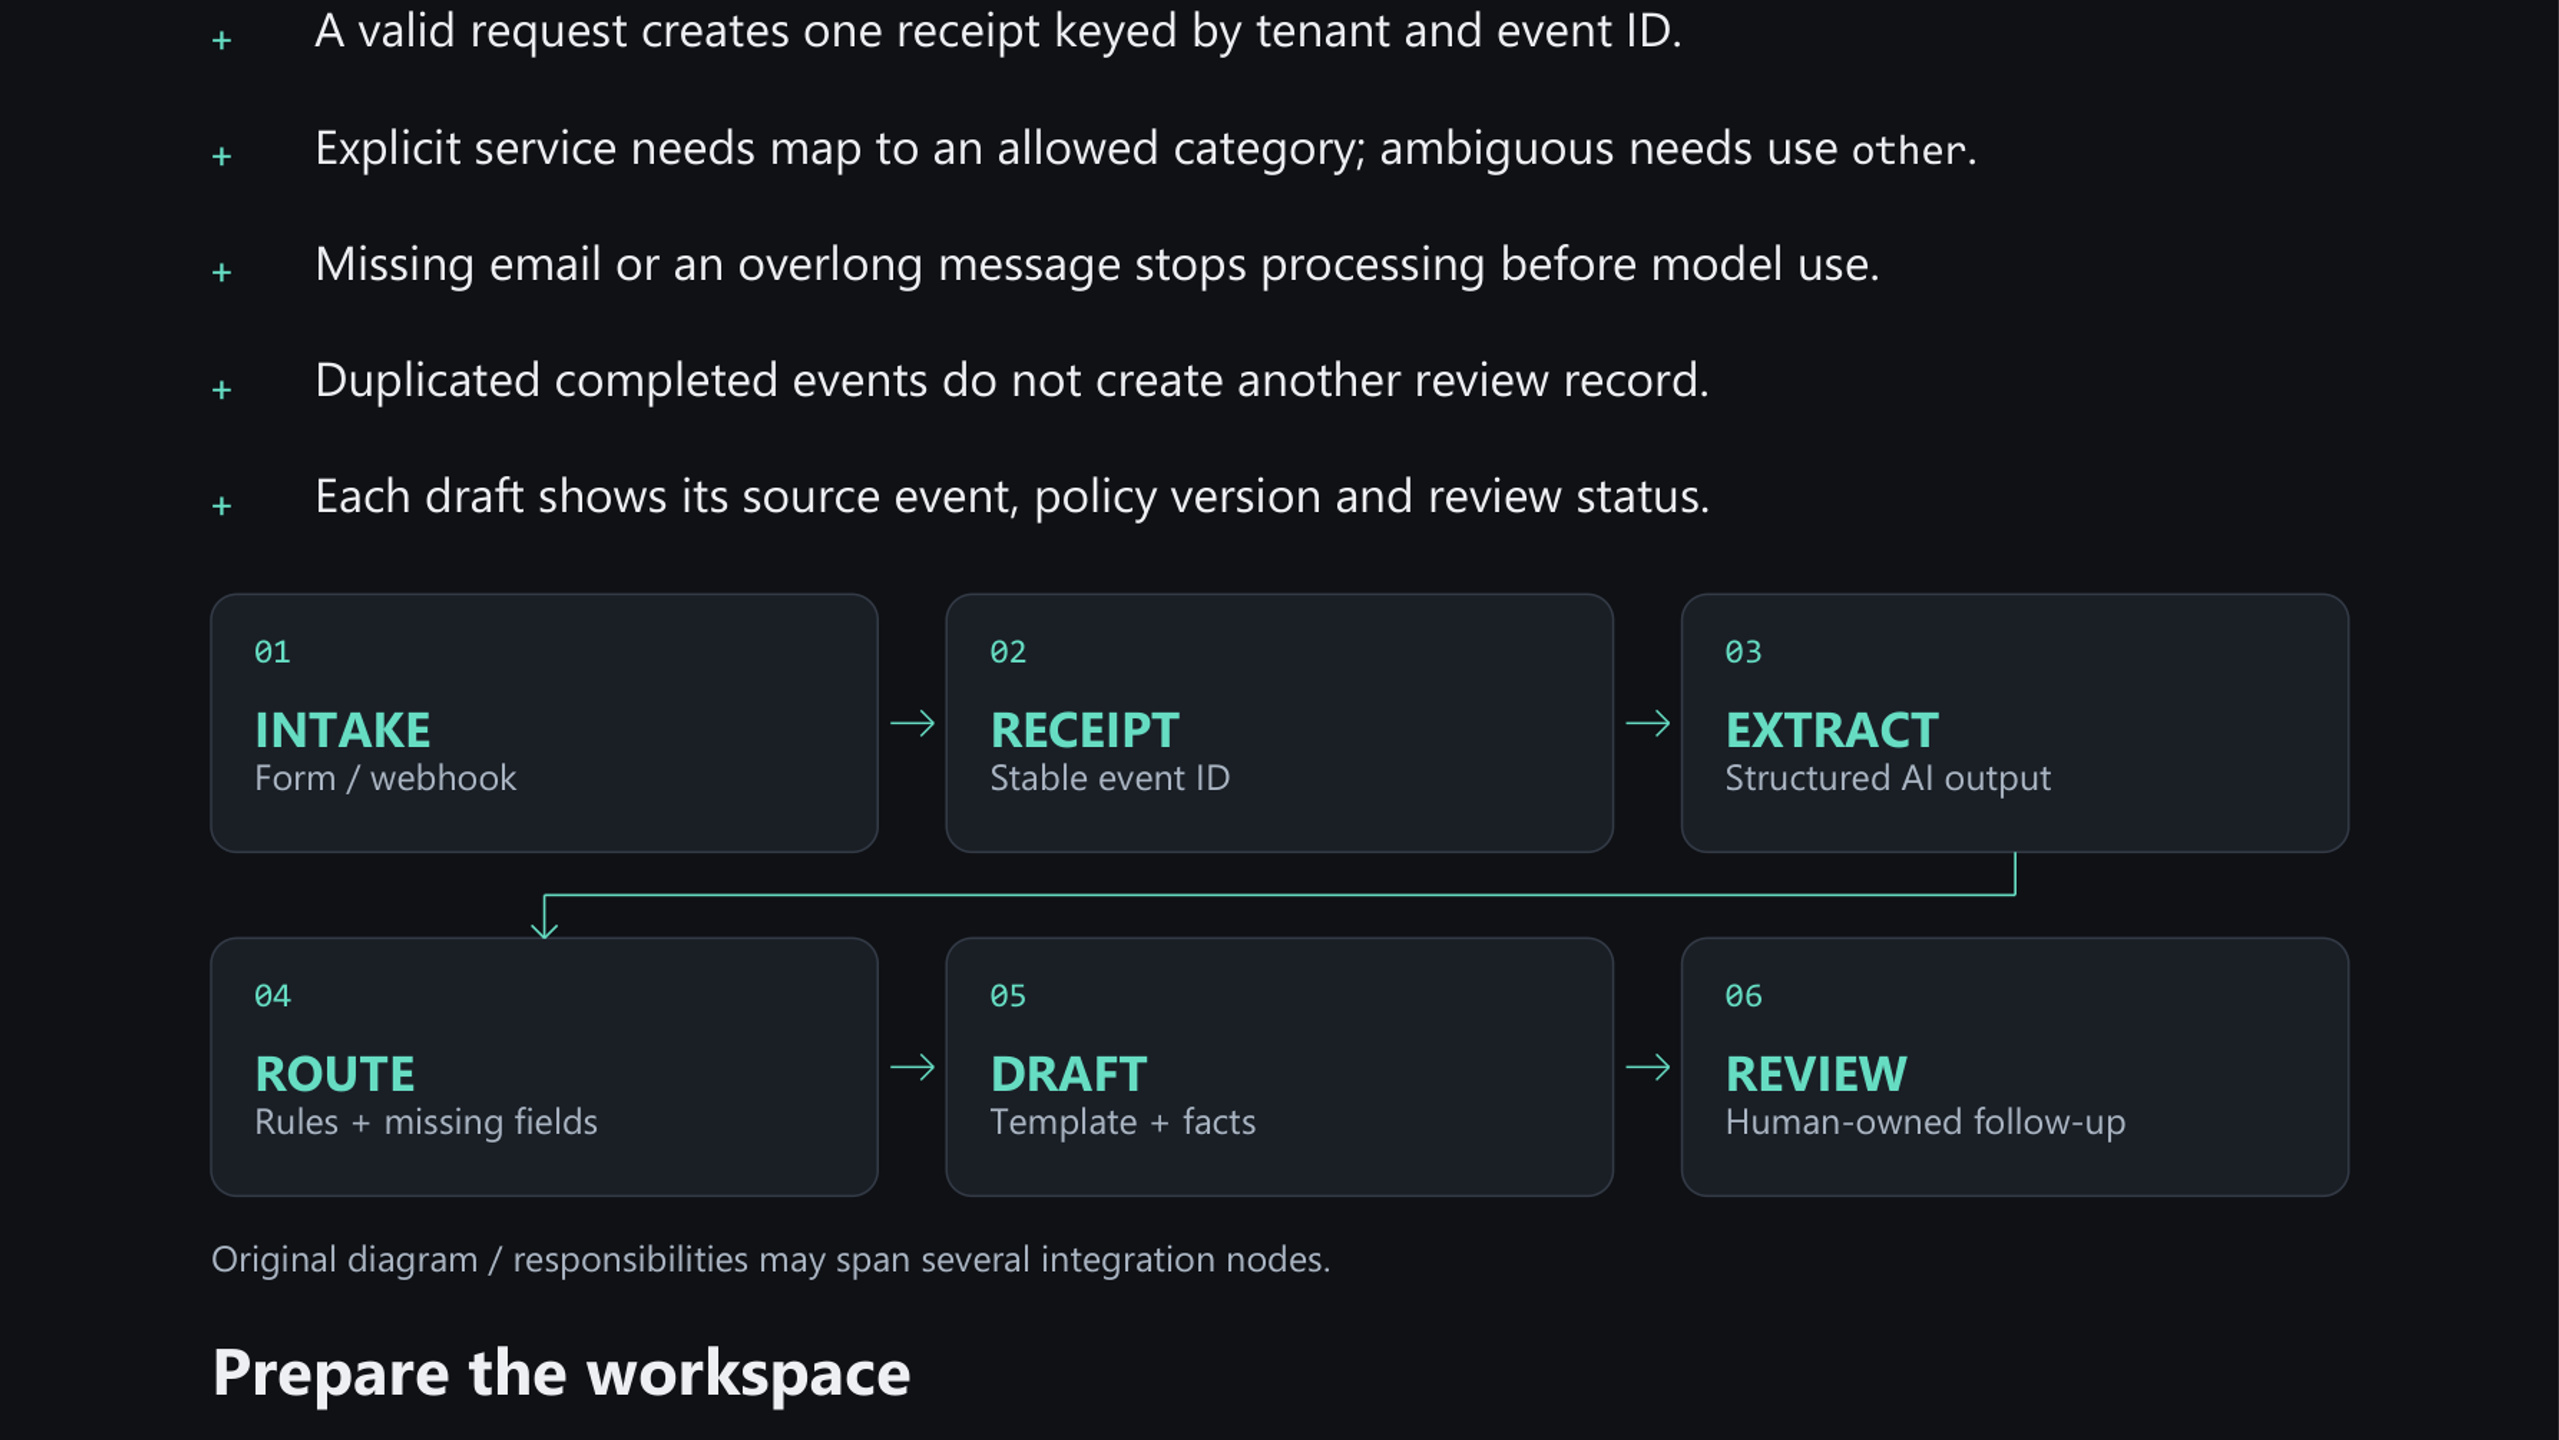The width and height of the screenshot is (2559, 1440).
Task: Click the REVIEW Human-owned follow-up card
Action: [2014, 1067]
